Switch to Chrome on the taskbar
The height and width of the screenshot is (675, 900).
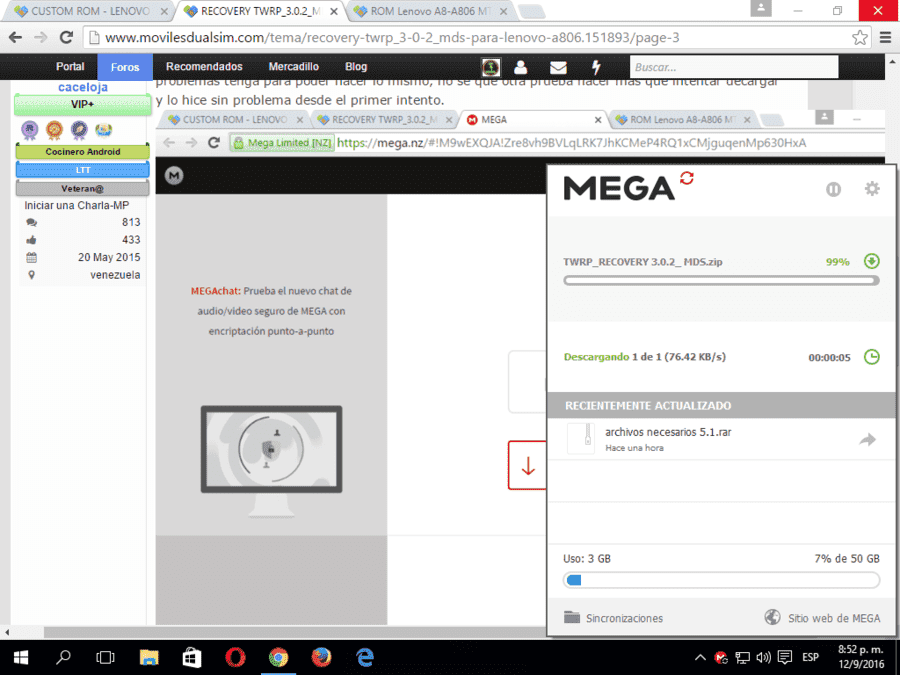tap(278, 657)
